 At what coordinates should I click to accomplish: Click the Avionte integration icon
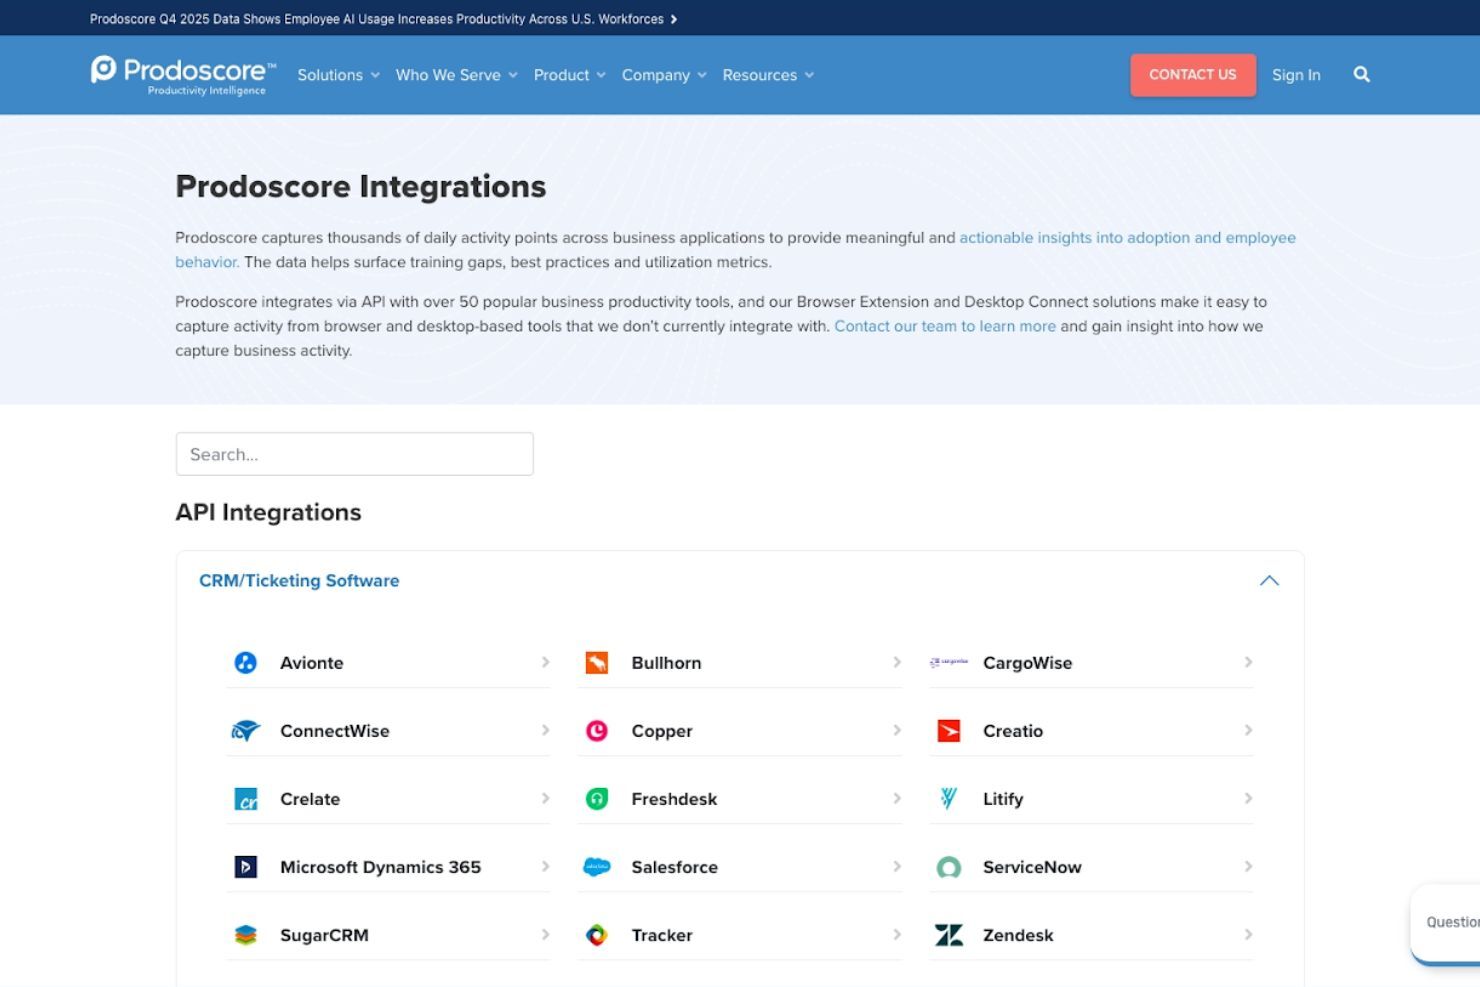(x=247, y=662)
